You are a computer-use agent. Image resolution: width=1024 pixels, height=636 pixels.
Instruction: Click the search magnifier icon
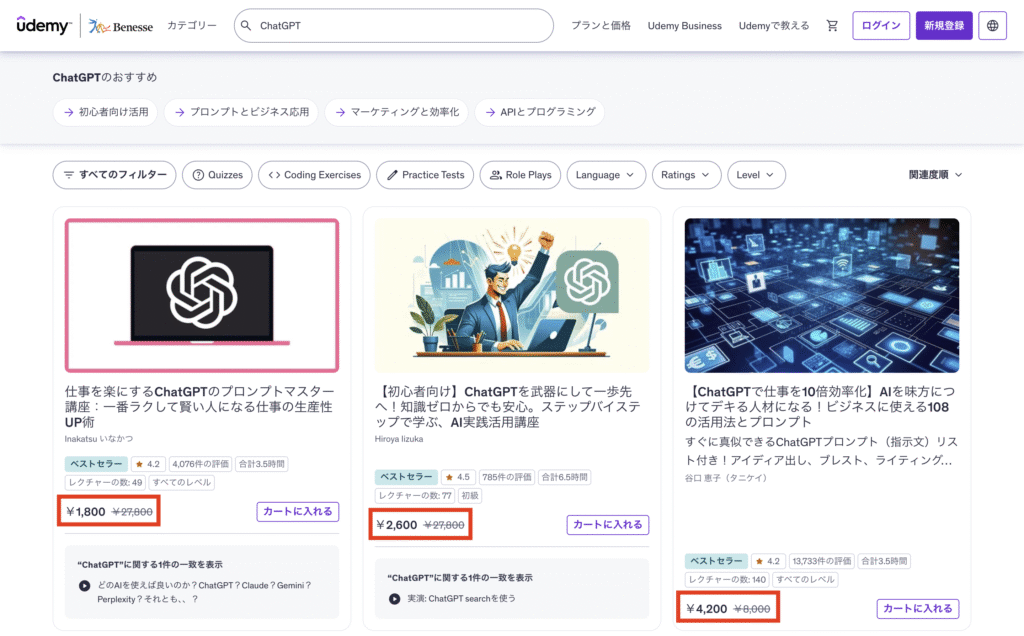pyautogui.click(x=245, y=26)
